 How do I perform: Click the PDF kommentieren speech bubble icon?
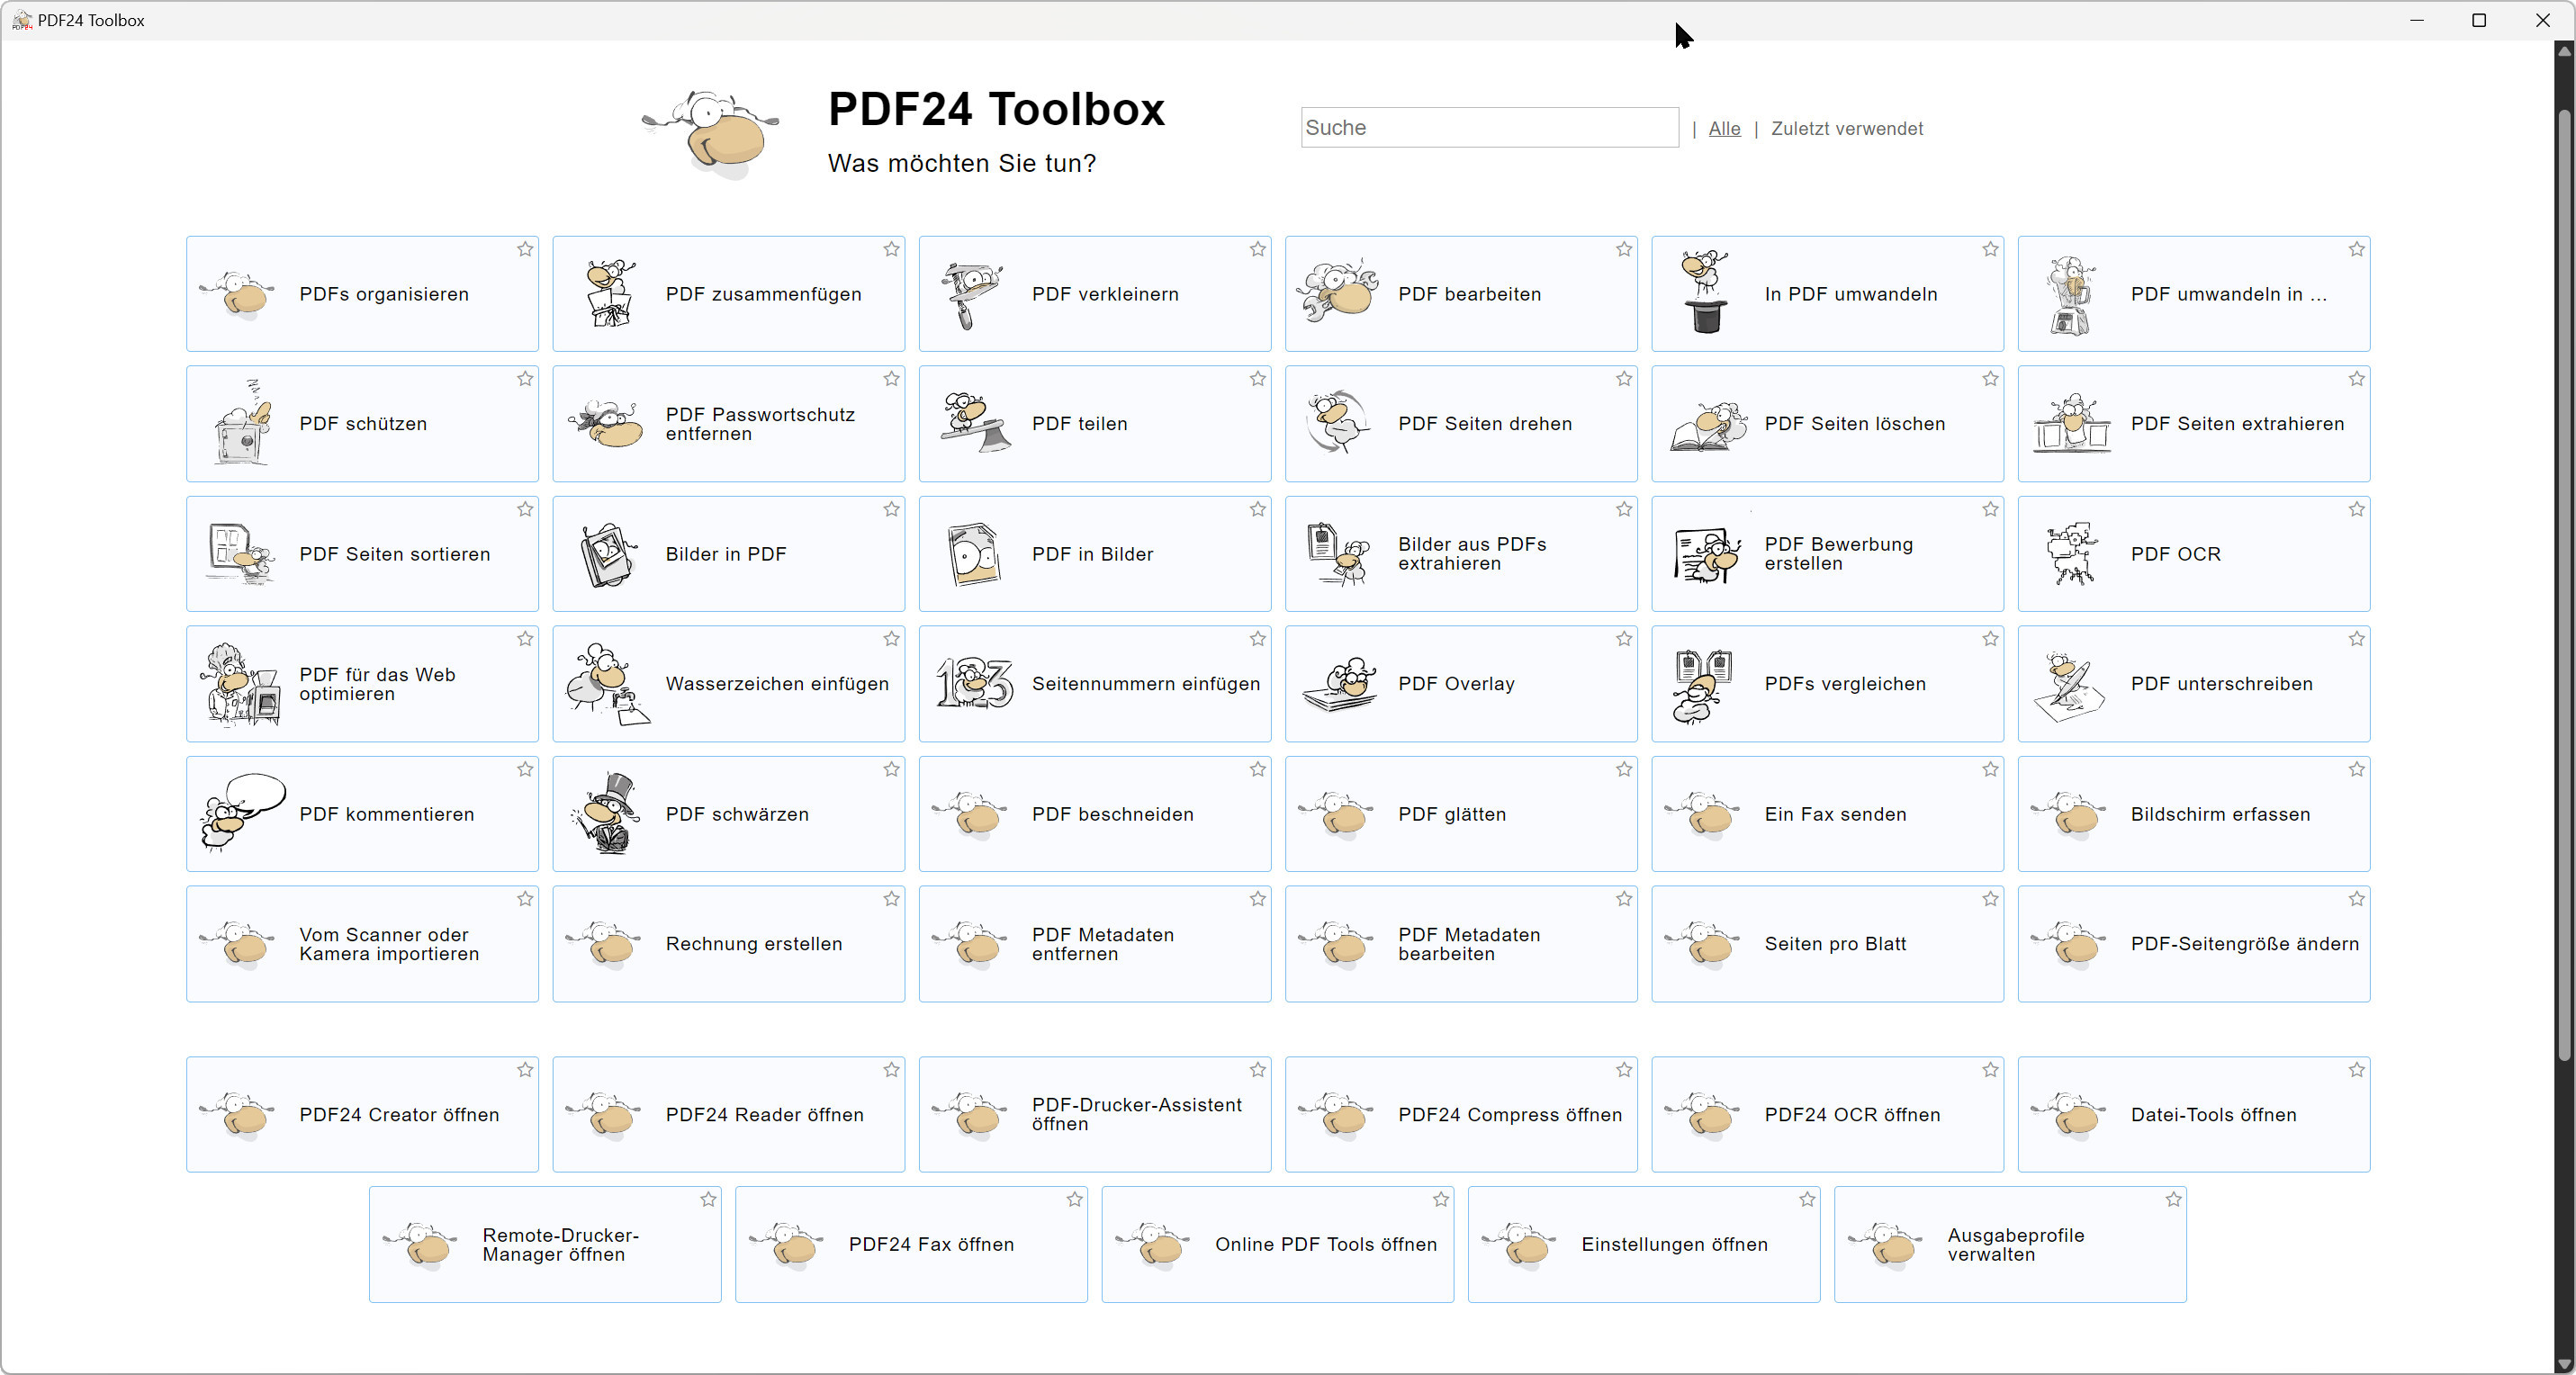coord(242,812)
